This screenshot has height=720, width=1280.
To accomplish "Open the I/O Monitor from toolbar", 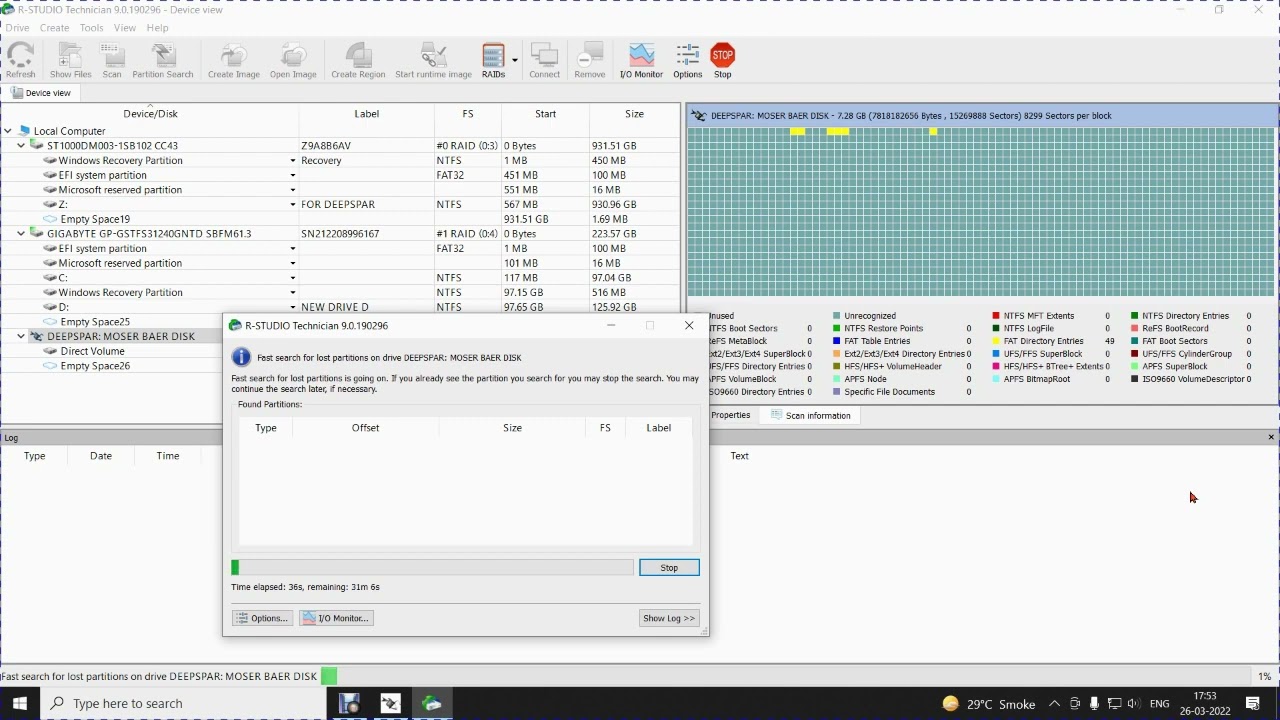I will [x=641, y=61].
